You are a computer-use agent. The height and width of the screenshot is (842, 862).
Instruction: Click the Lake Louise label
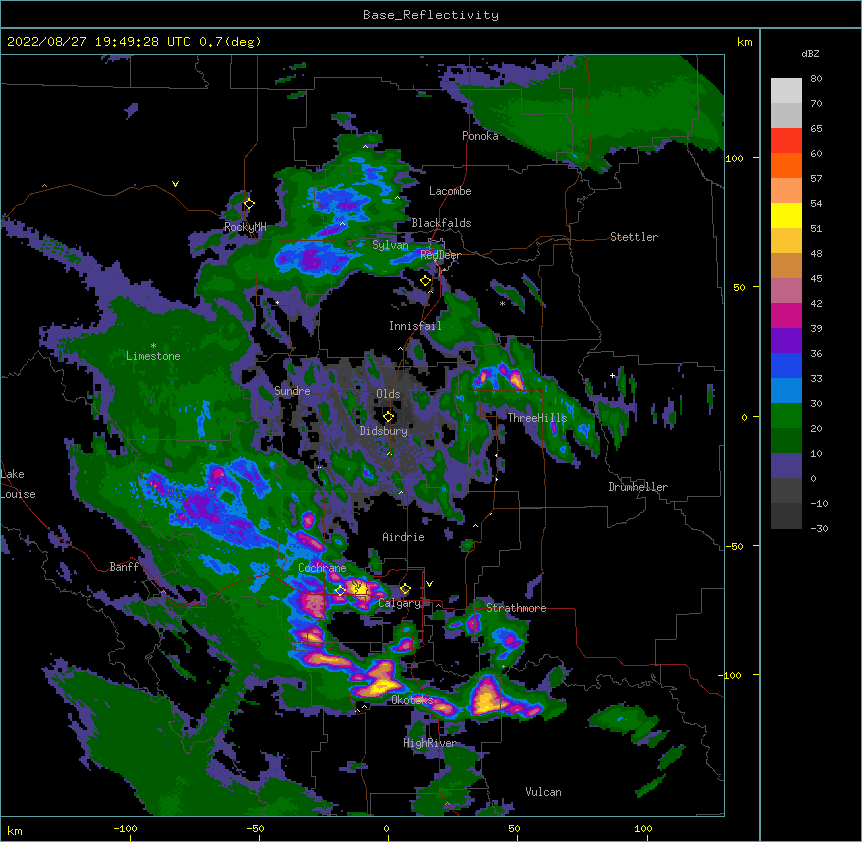click(x=18, y=484)
